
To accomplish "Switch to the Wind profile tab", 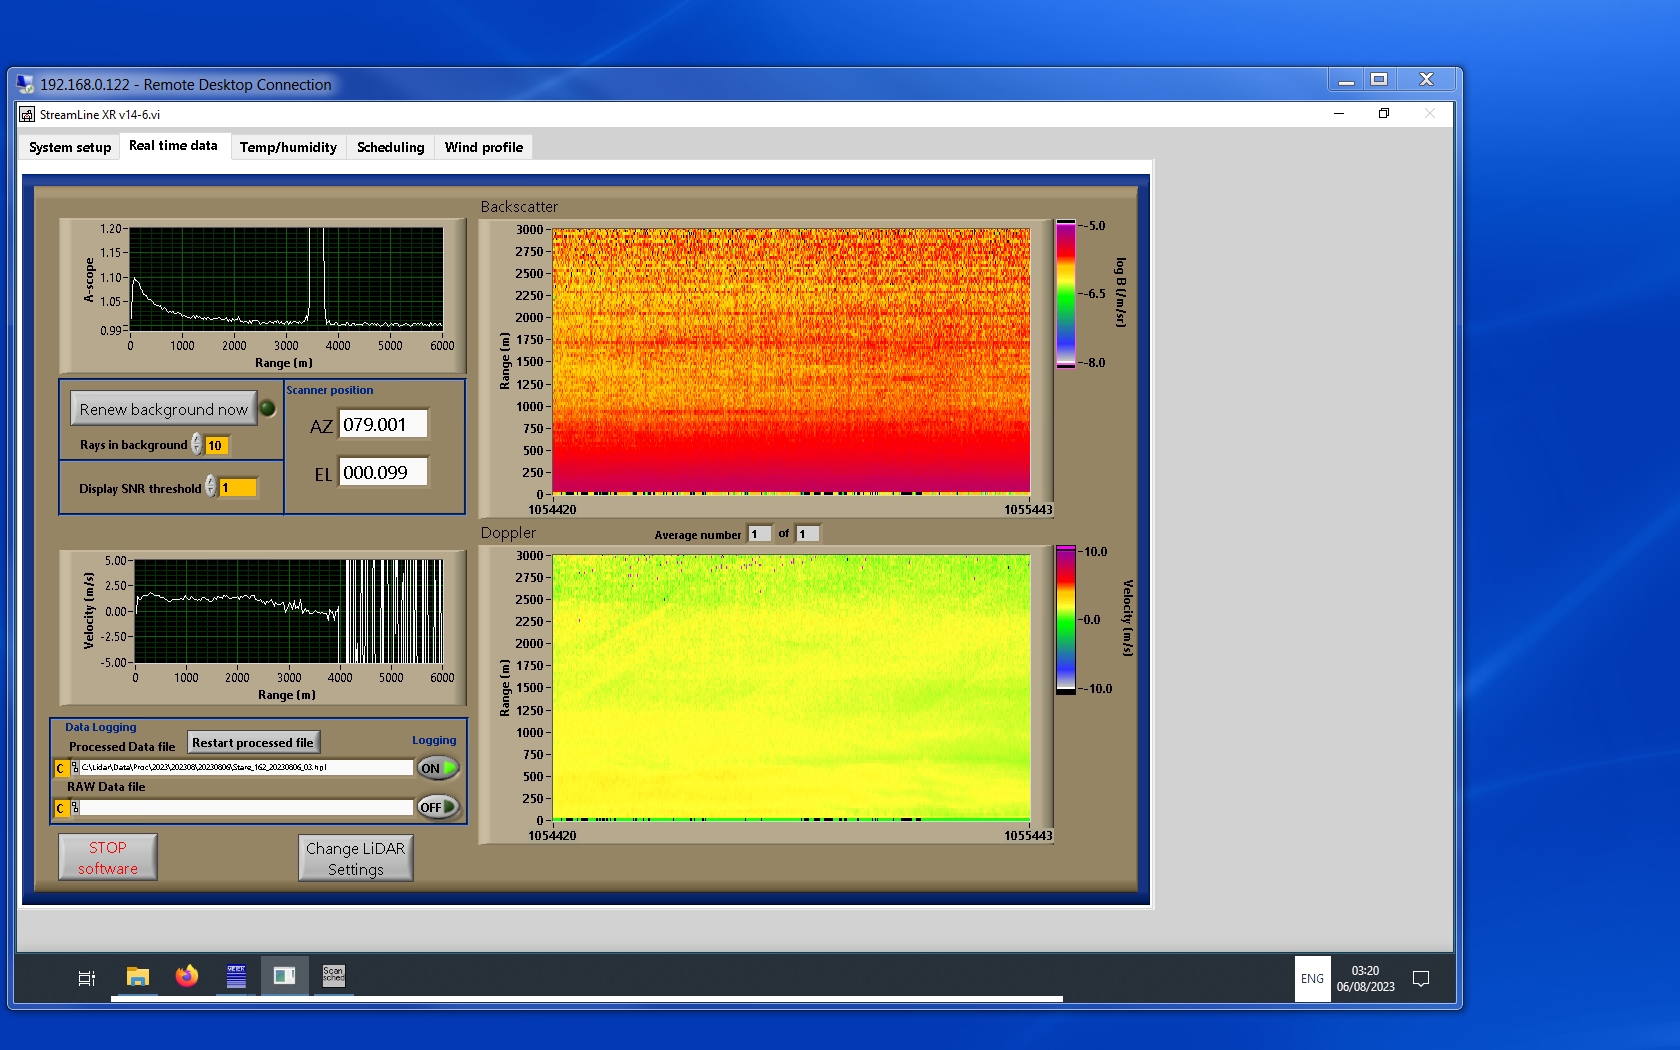I will click(x=484, y=147).
